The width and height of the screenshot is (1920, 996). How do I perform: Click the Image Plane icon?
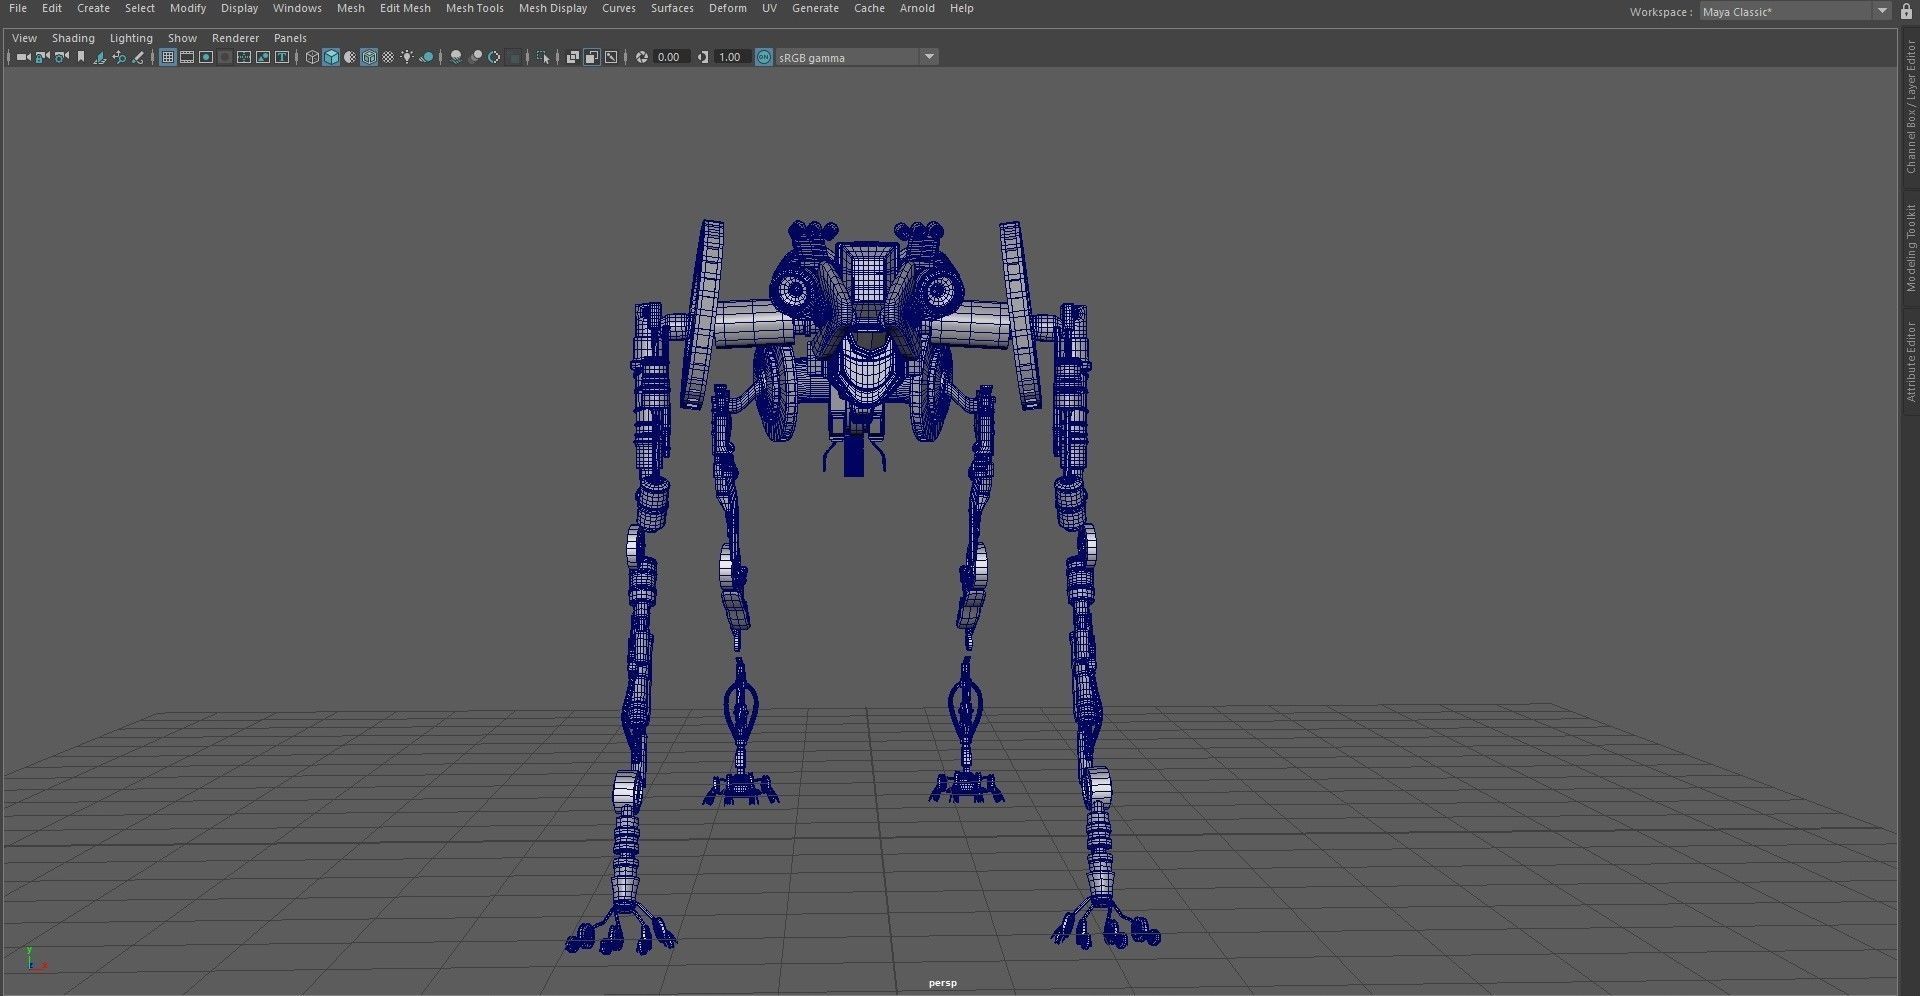pos(100,57)
